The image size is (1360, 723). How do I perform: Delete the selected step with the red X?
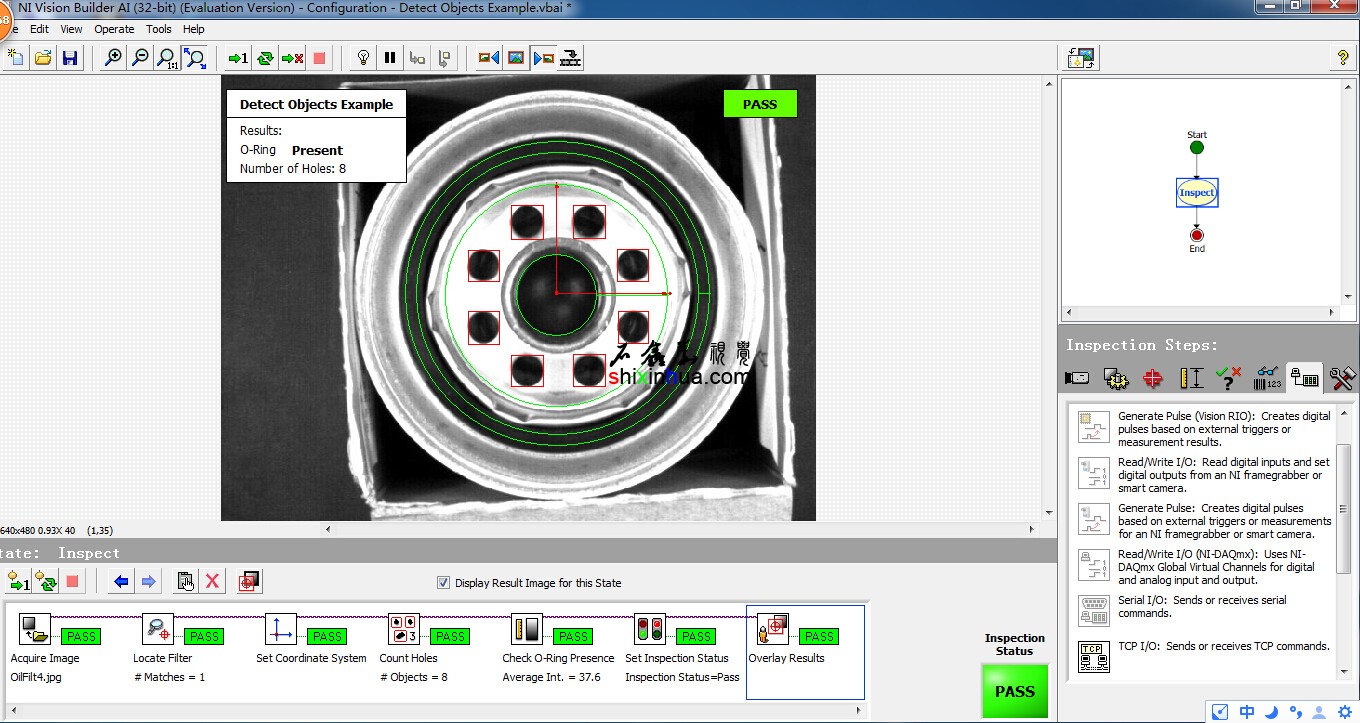pos(212,581)
